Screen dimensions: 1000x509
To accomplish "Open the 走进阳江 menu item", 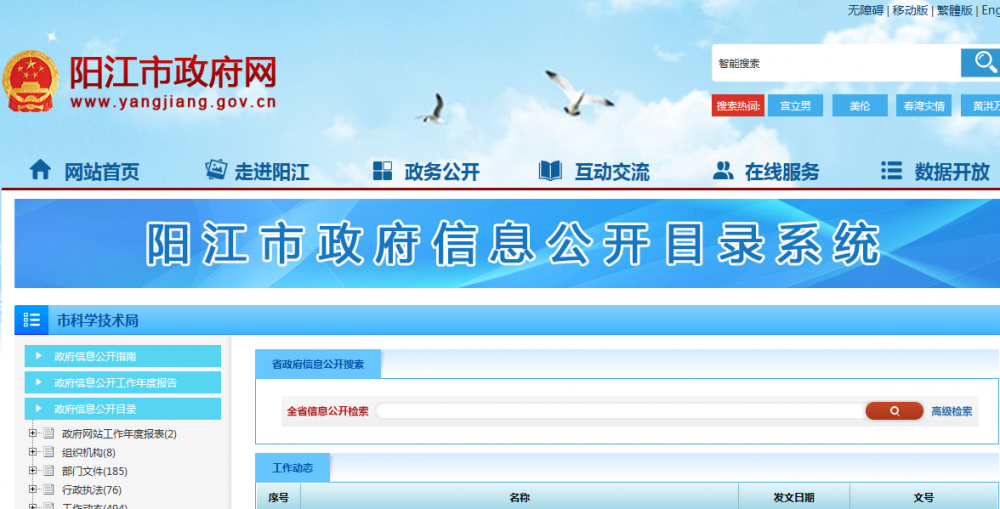I will point(272,172).
